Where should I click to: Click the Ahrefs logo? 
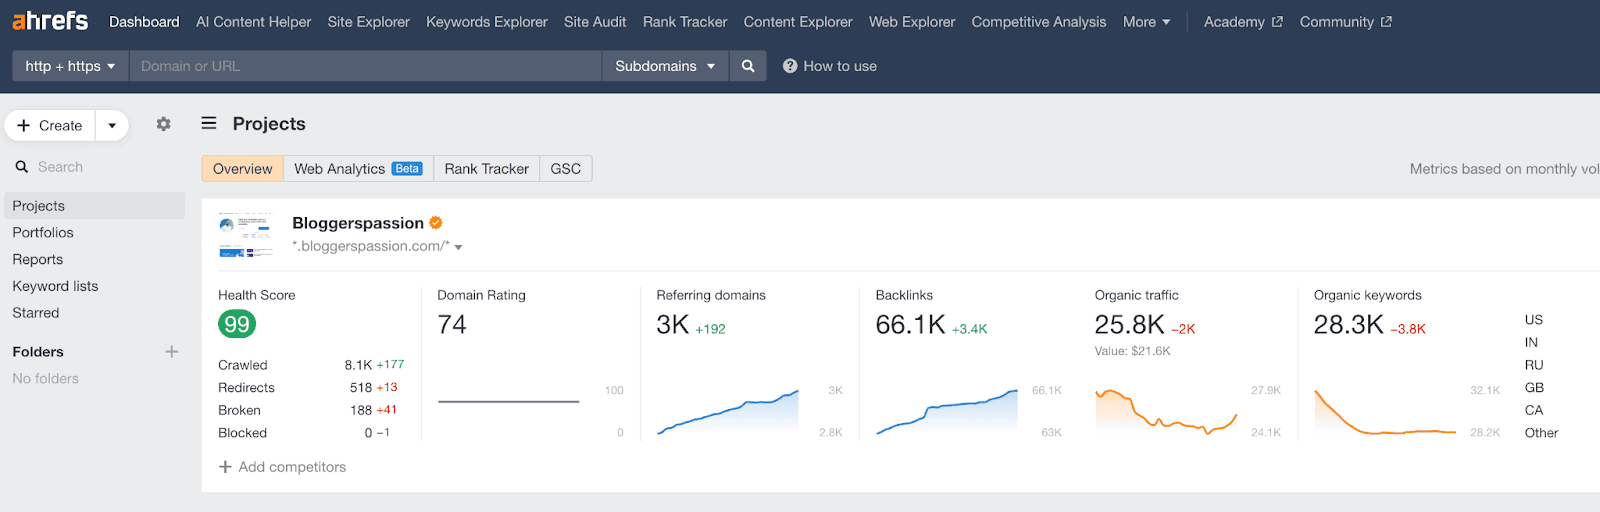[50, 21]
